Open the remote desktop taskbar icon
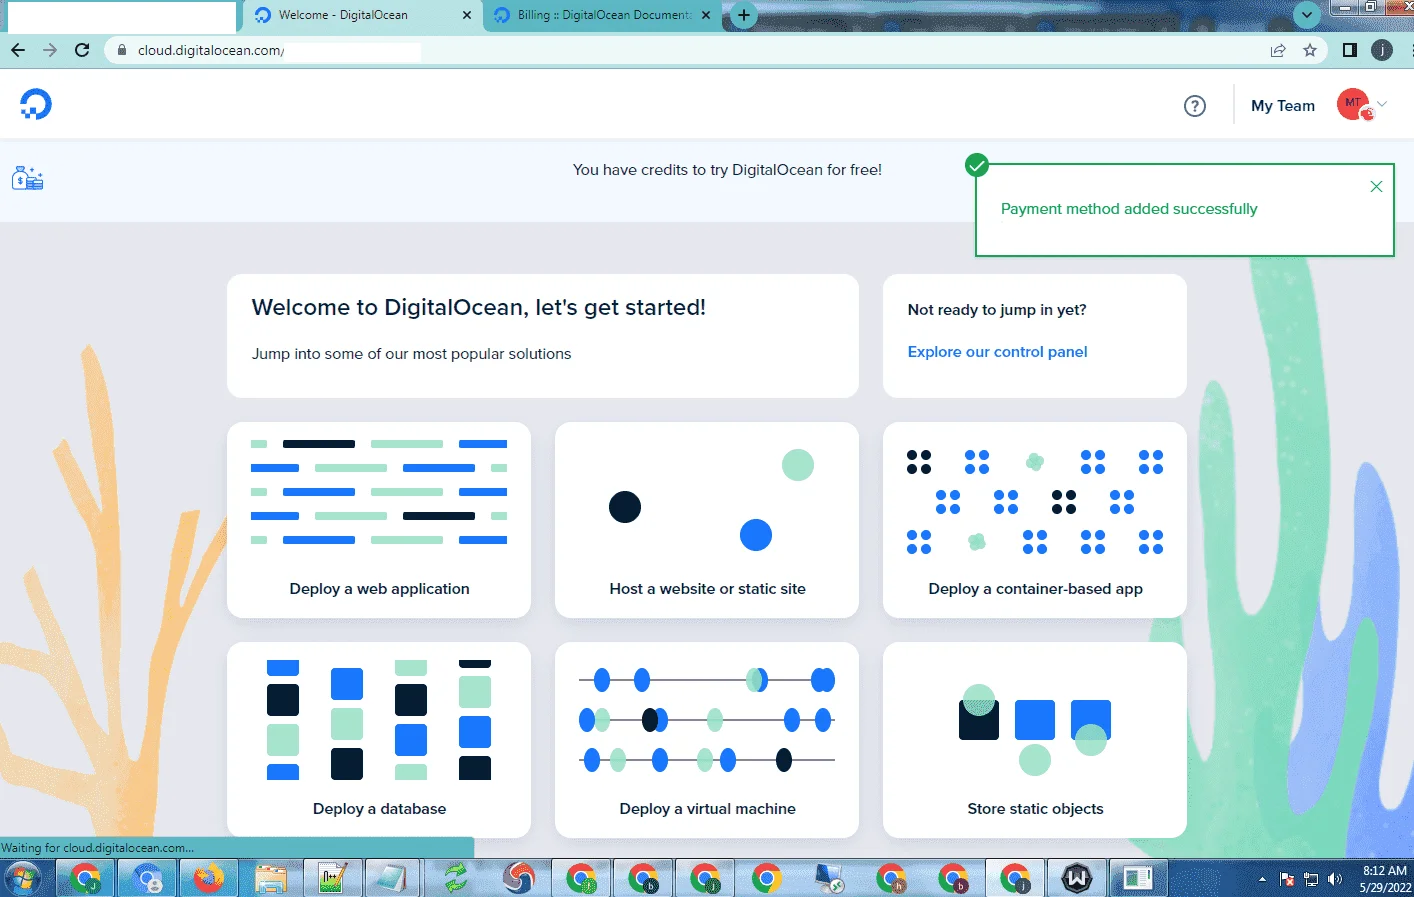 (x=829, y=879)
